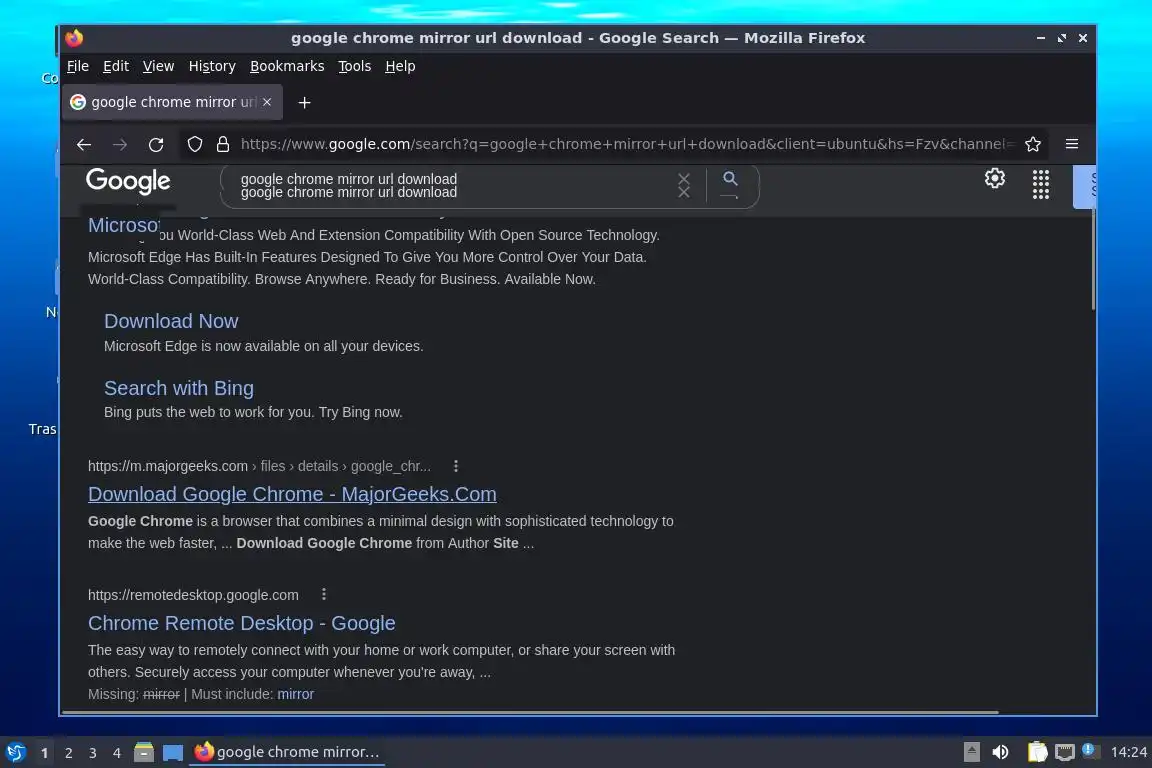Screen dimensions: 1152x768
Task: Click the 14:24 taskbar clock
Action: coord(1128,752)
